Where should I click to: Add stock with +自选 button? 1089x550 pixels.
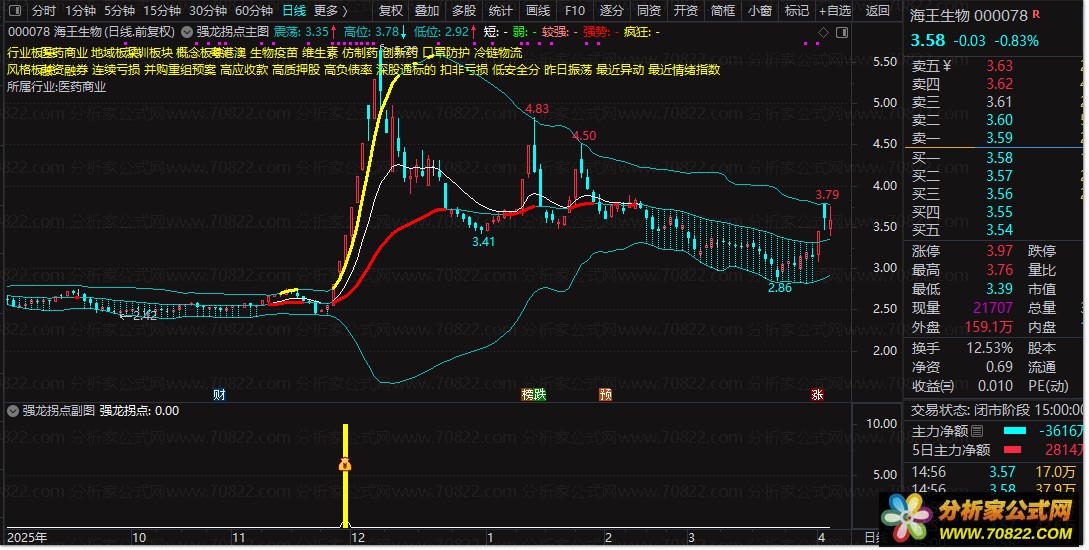pos(835,10)
